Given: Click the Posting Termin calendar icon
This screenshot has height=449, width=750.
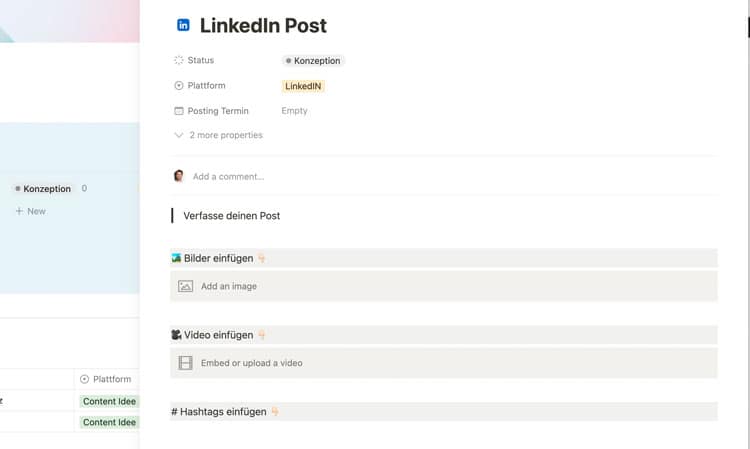Looking at the screenshot, I should [x=179, y=111].
